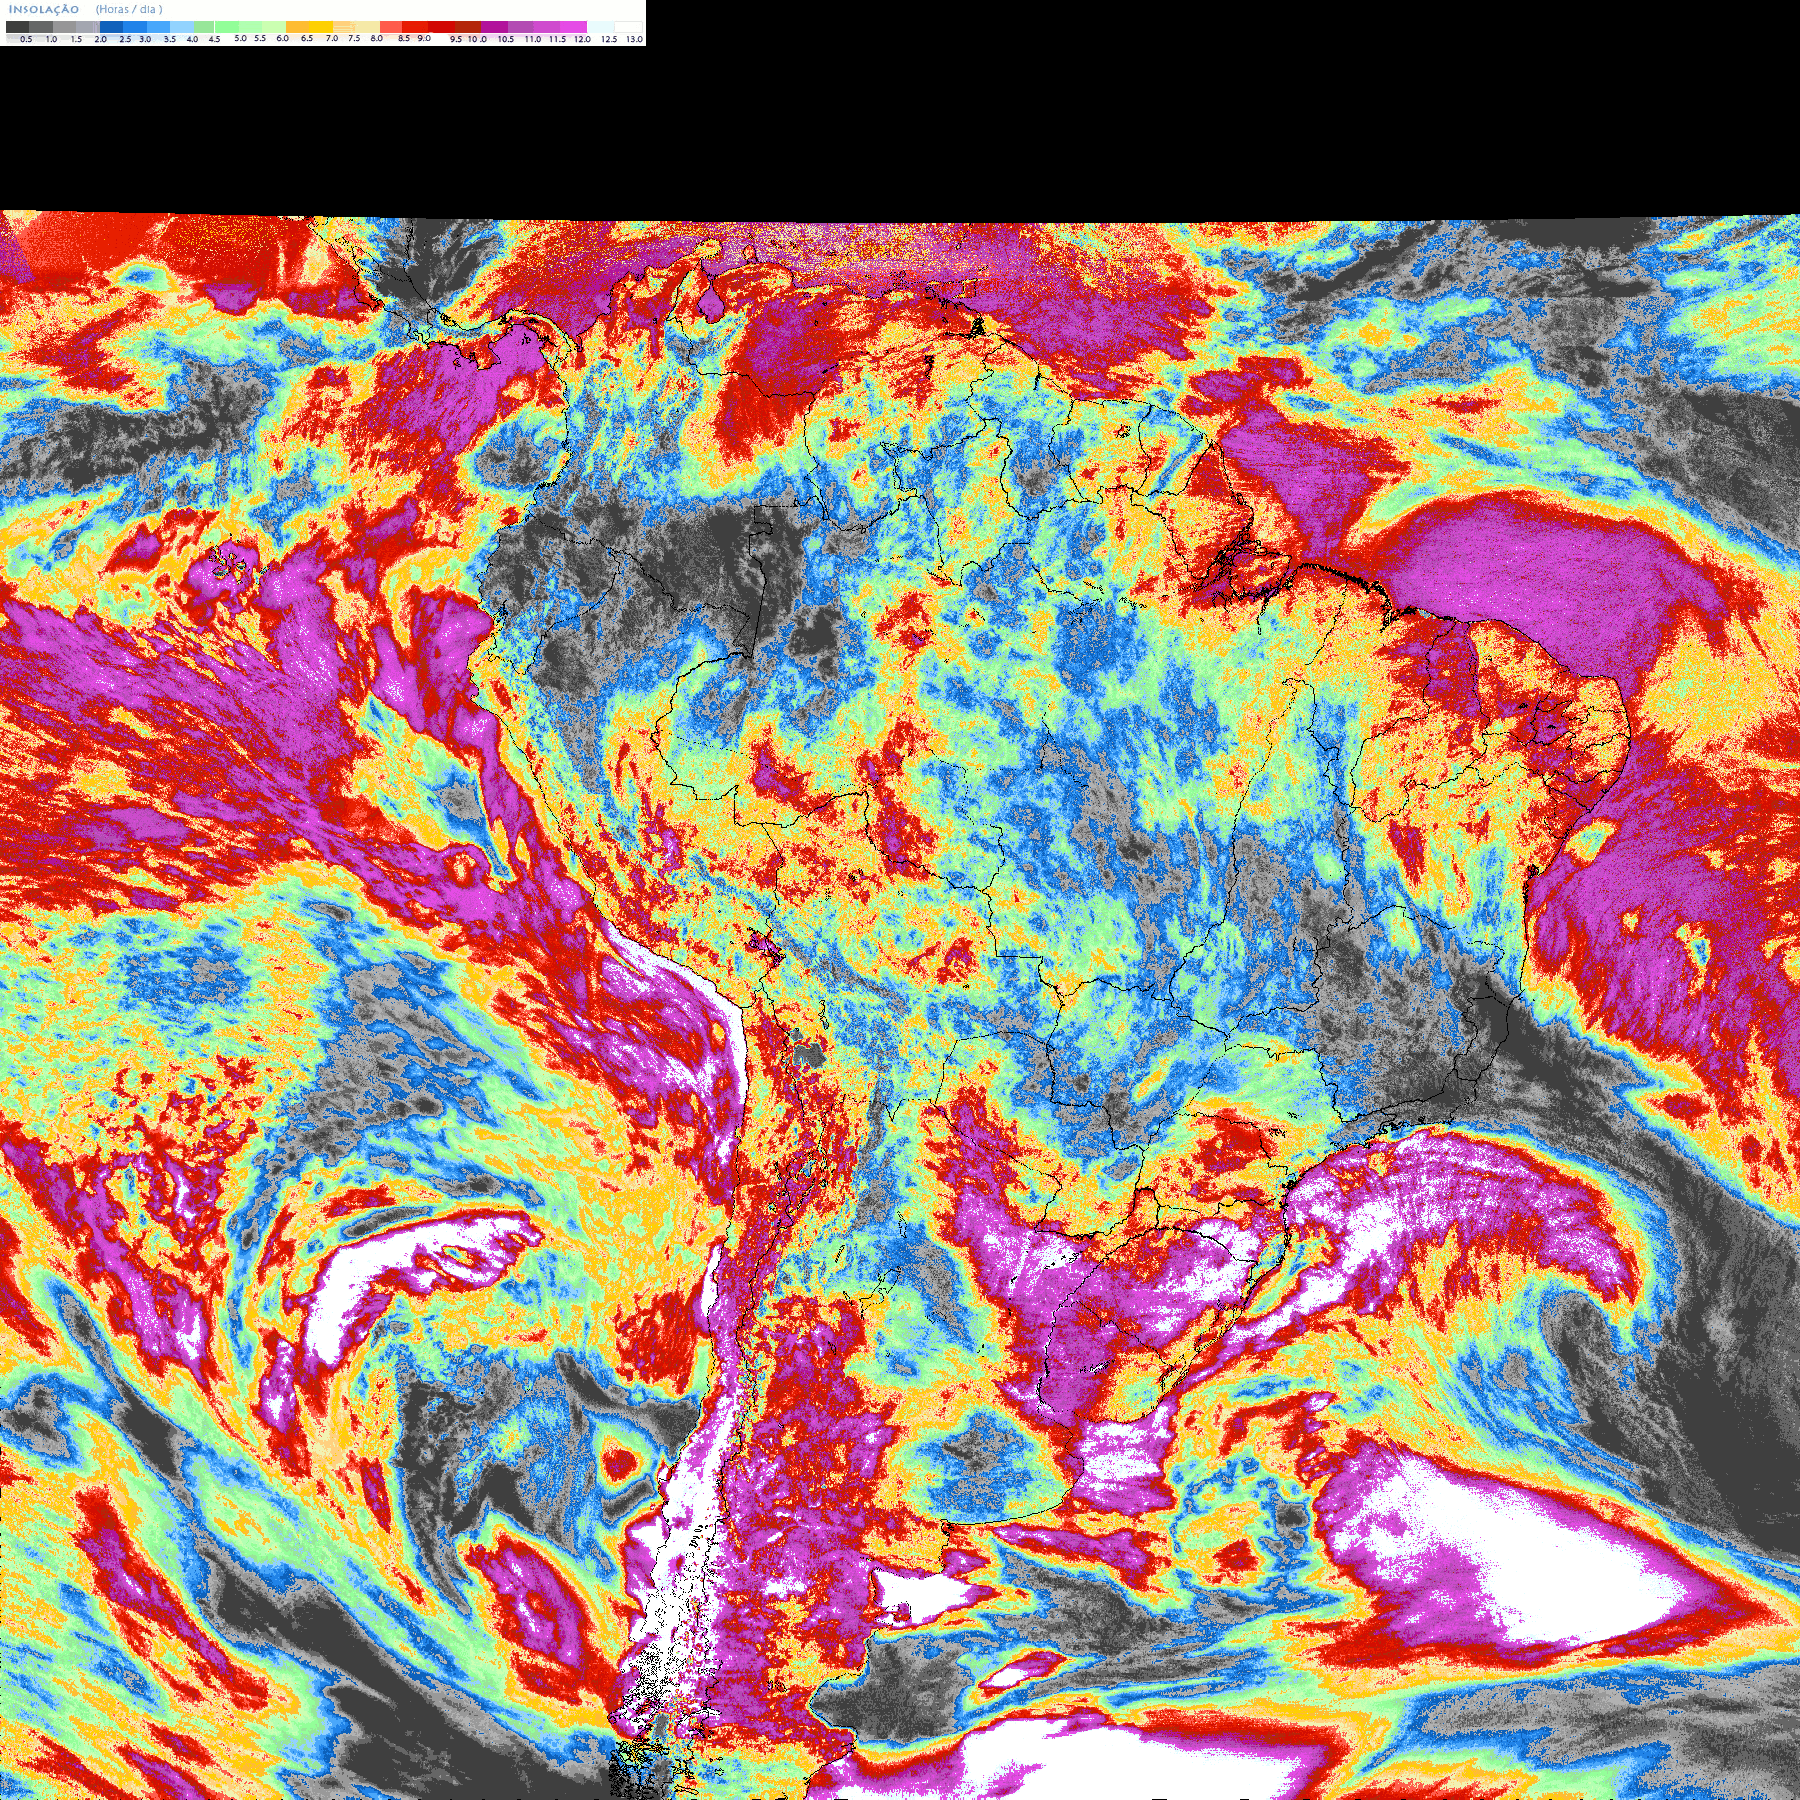Image resolution: width=1800 pixels, height=1800 pixels.
Task: Click the 1.0 value label in legend
Action: 51,39
